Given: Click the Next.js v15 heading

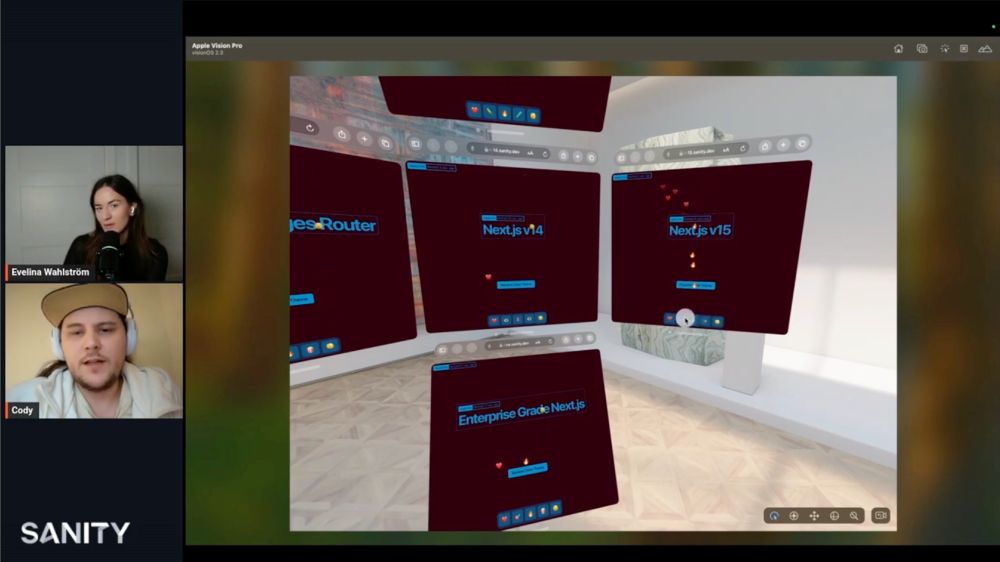Looking at the screenshot, I should coord(700,230).
